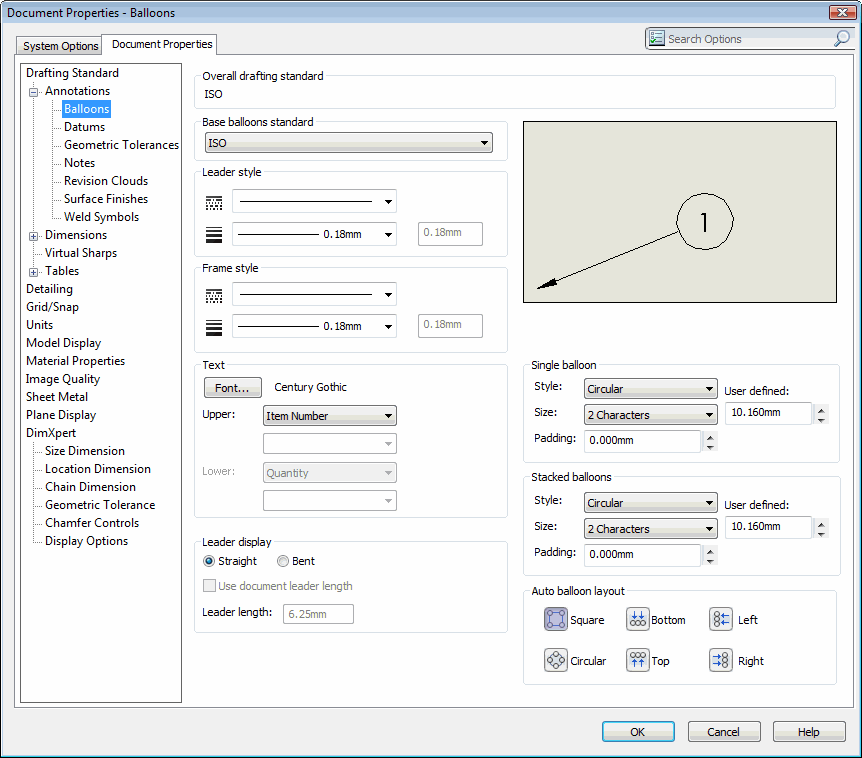The image size is (862, 758).
Task: Click the Single balloon Padding field
Action: tap(642, 440)
